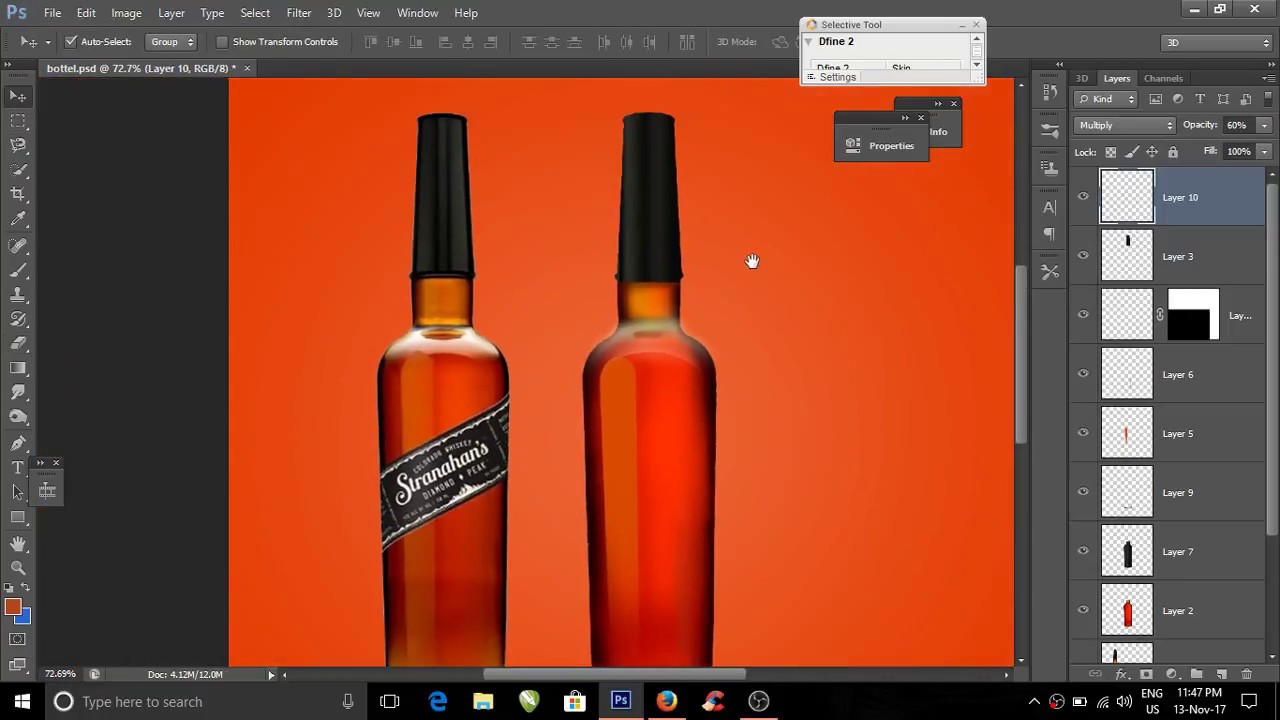Viewport: 1280px width, 720px height.
Task: Hide Layer 9 visibility eye
Action: point(1083,492)
